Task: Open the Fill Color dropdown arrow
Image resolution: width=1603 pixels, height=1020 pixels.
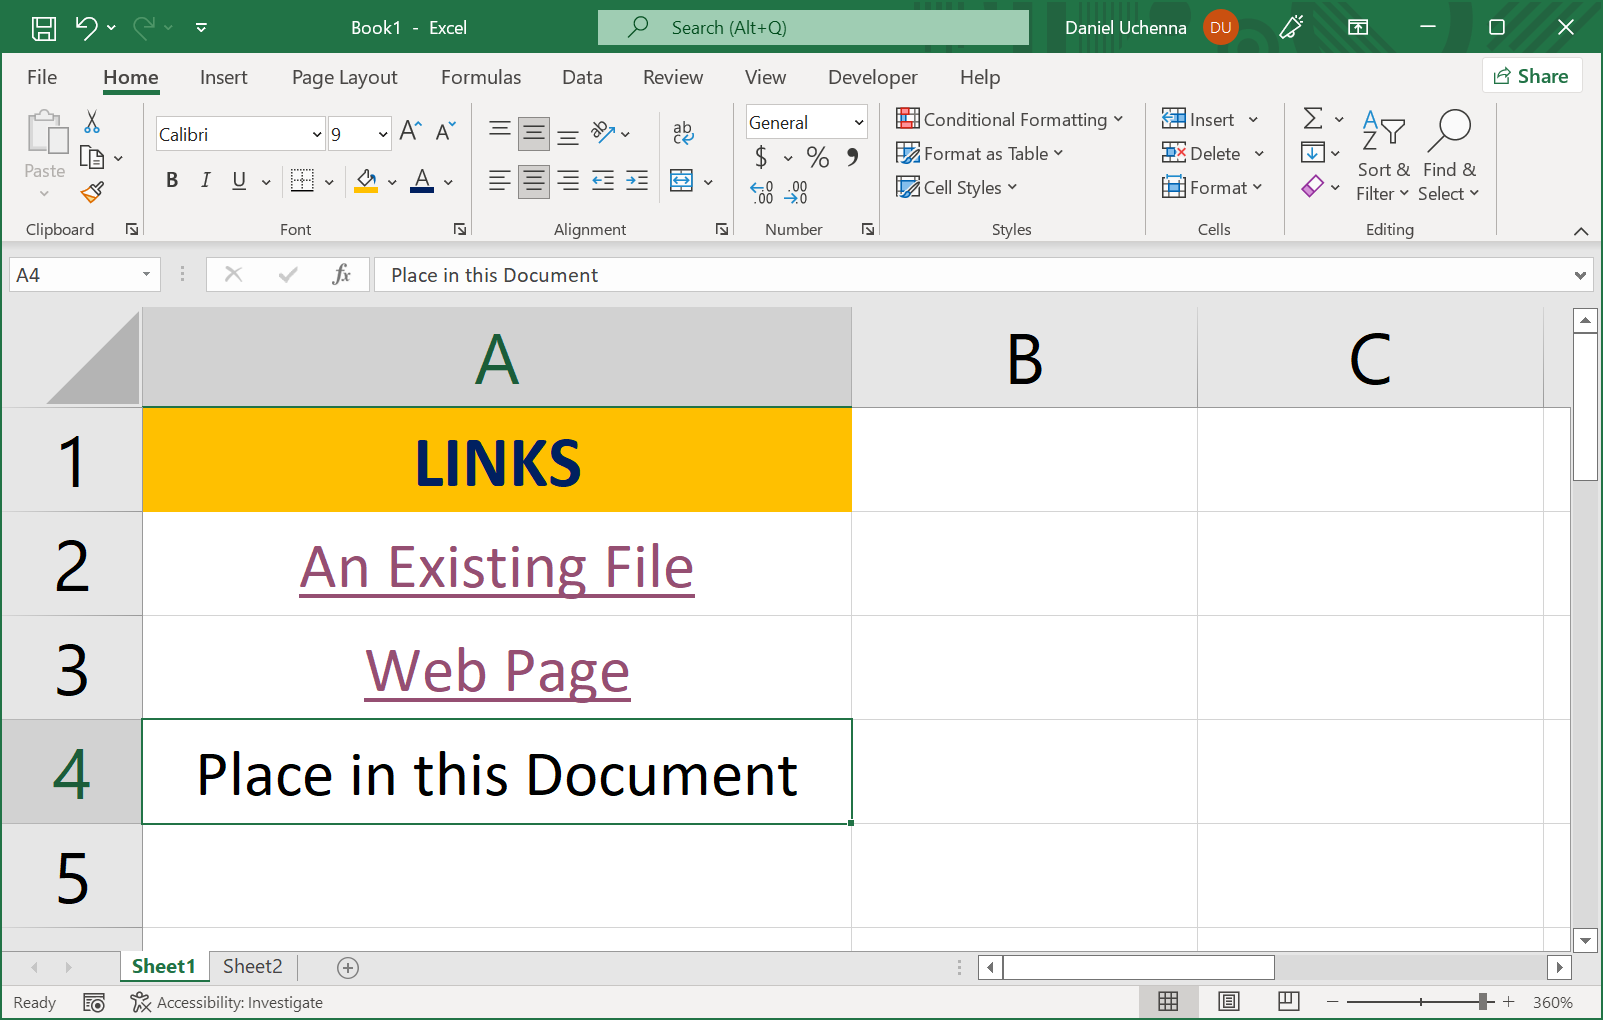Action: (x=391, y=181)
